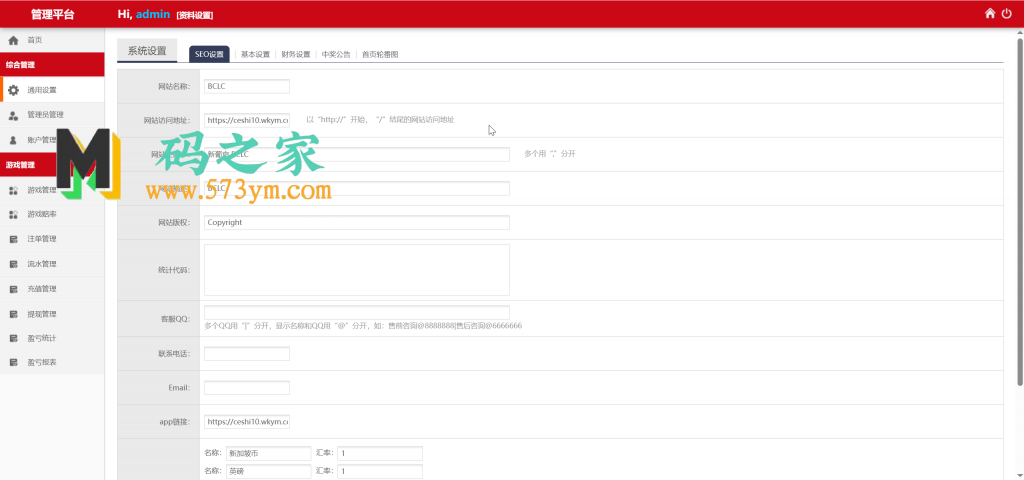Screen dimensions: 1024x480
Task: Click the Email input field
Action: point(247,388)
